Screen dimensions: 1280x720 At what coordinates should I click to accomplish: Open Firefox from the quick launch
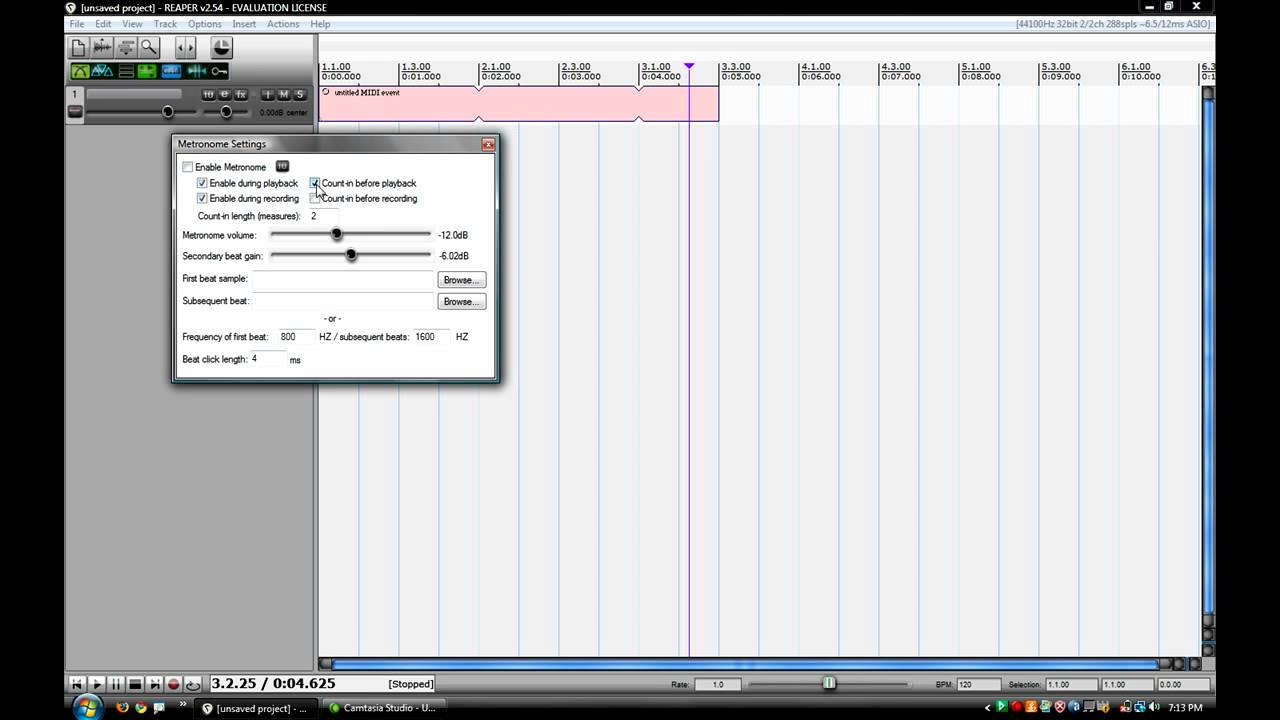click(123, 708)
